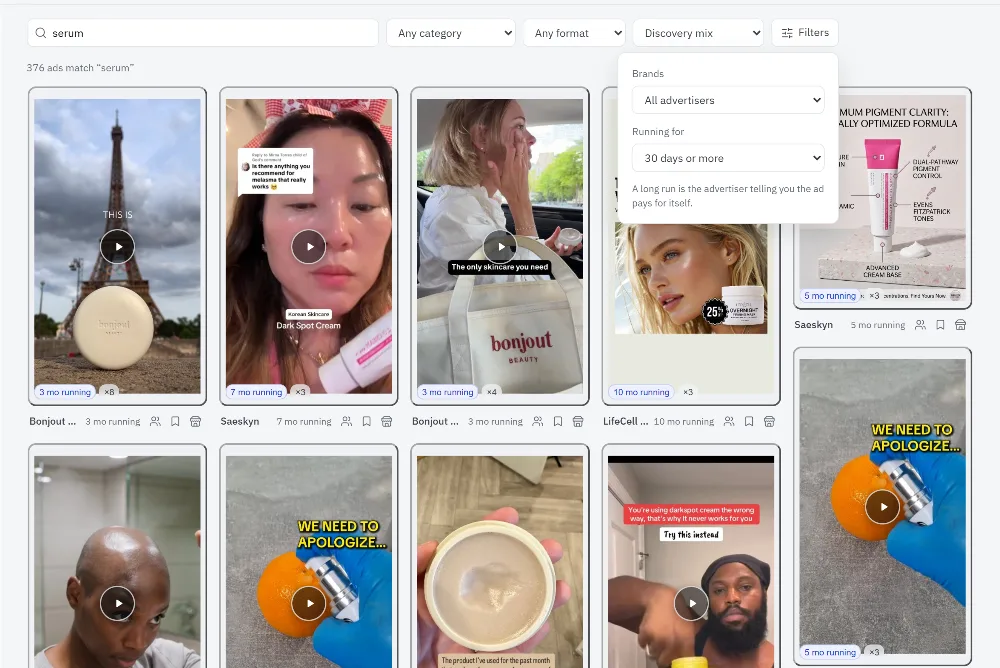
Task: Open store icon on Saeskyn 5 mo card
Action: (961, 325)
